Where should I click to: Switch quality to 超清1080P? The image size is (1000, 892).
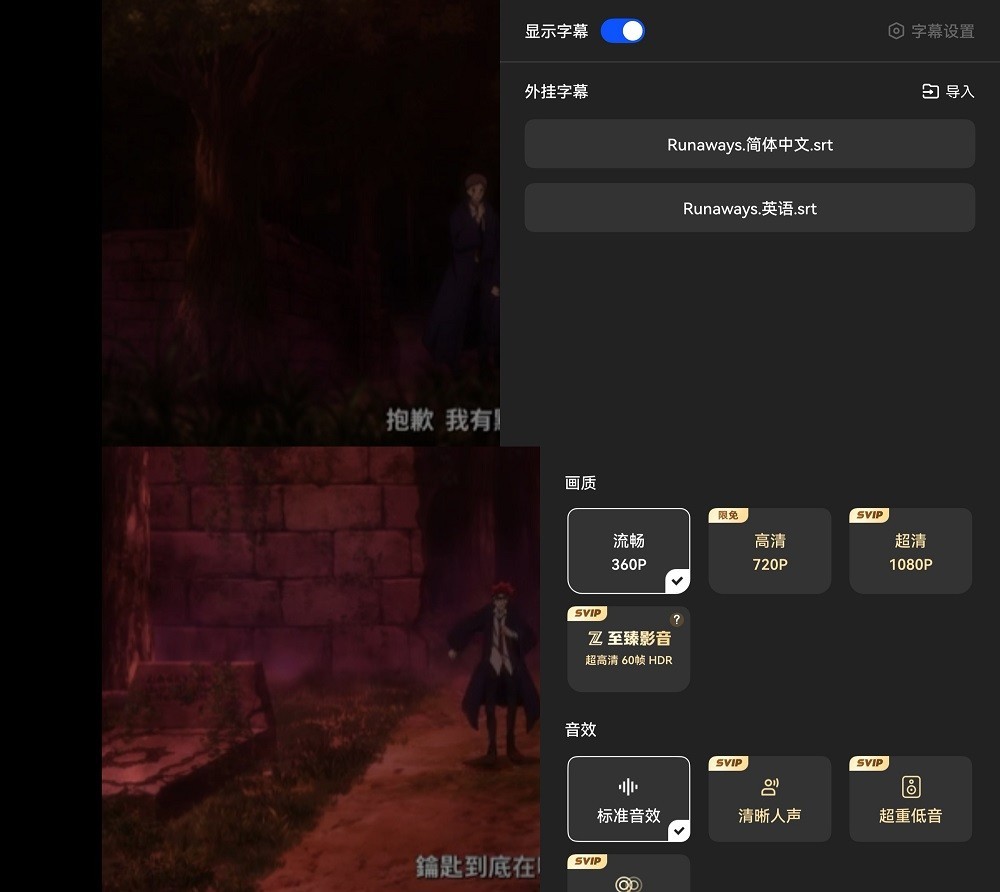911,551
